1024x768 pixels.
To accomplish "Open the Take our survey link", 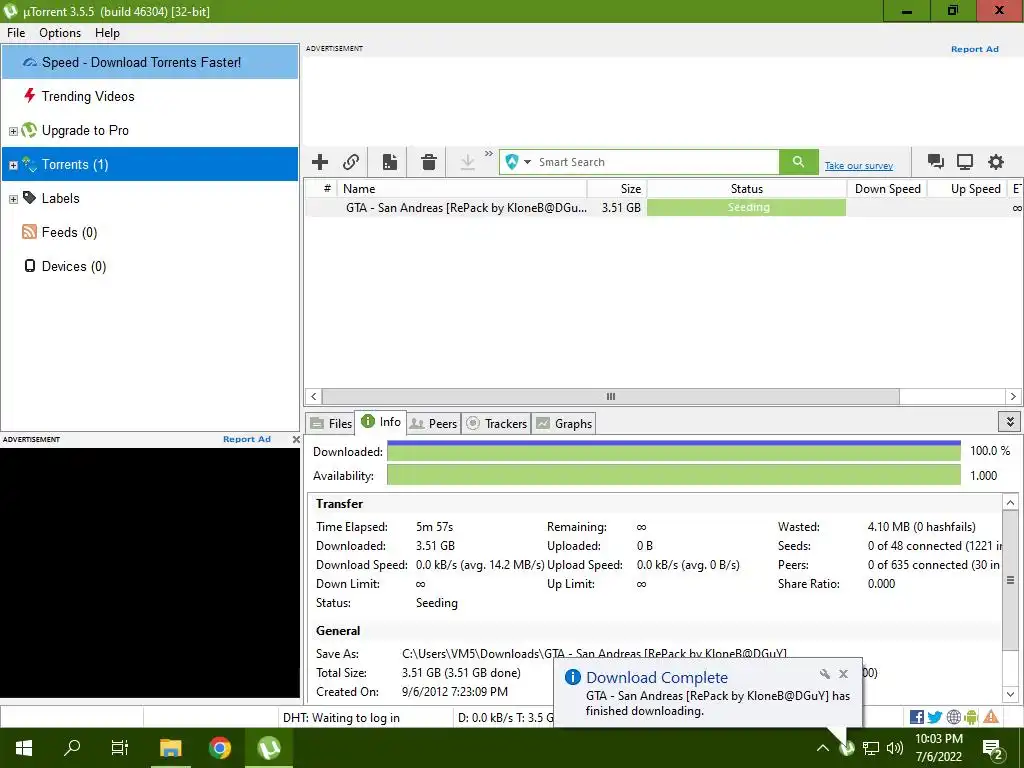I will pos(858,166).
